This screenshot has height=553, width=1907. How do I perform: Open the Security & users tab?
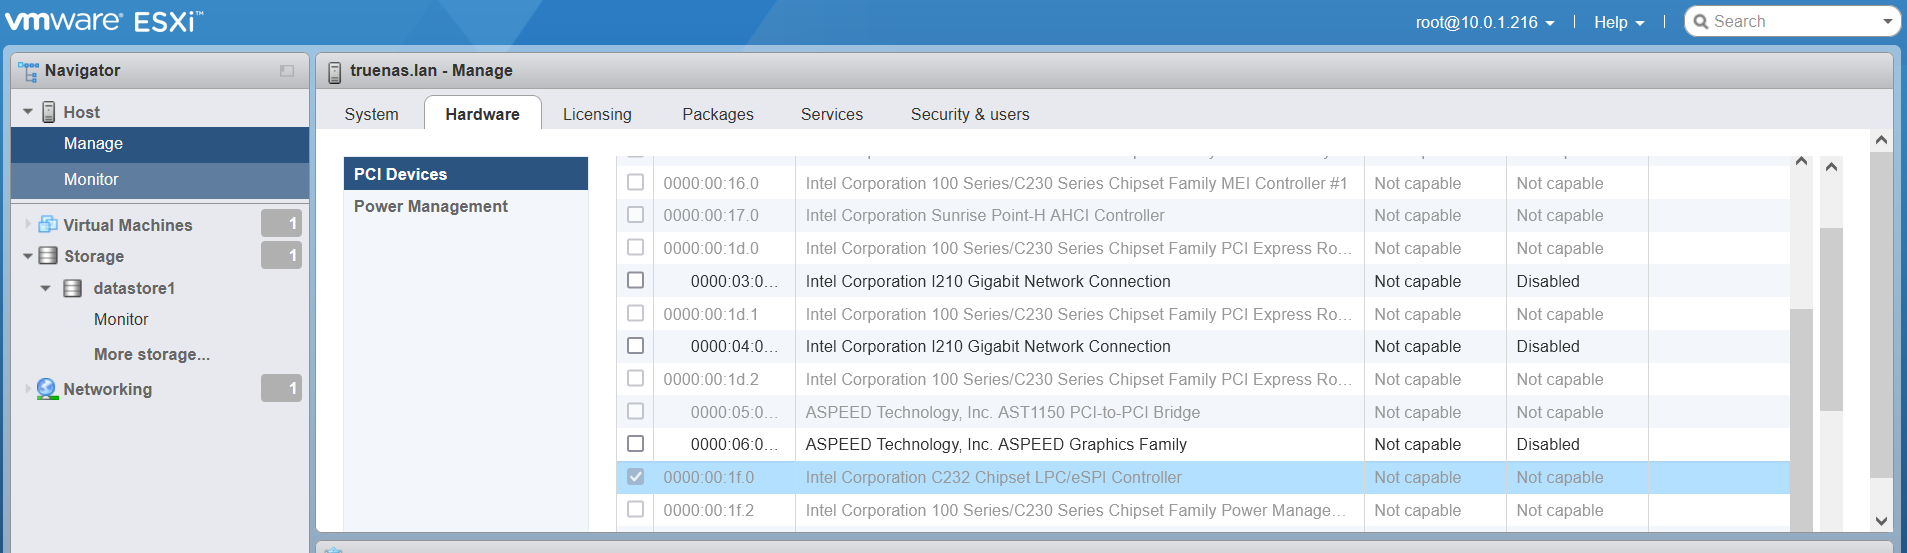(970, 114)
